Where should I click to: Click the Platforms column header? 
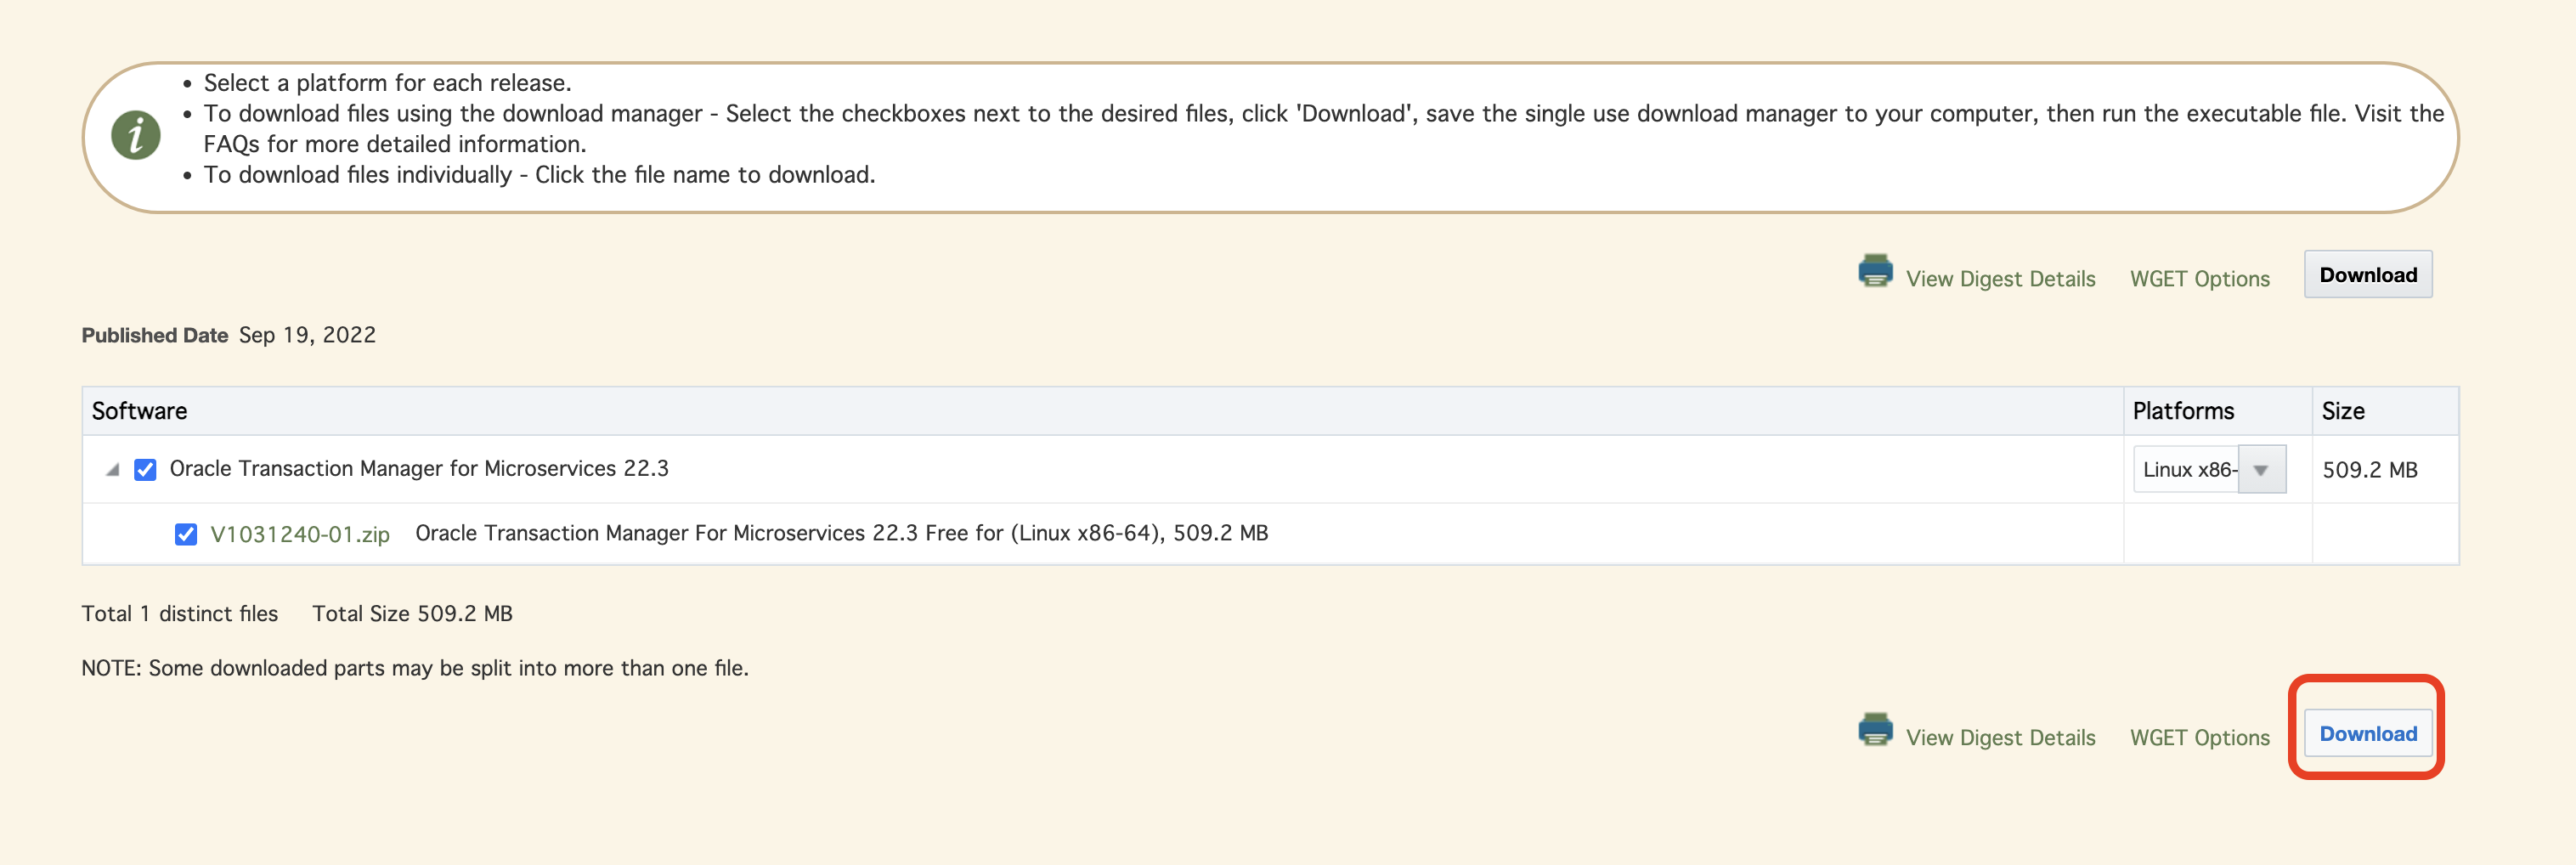click(x=2183, y=411)
